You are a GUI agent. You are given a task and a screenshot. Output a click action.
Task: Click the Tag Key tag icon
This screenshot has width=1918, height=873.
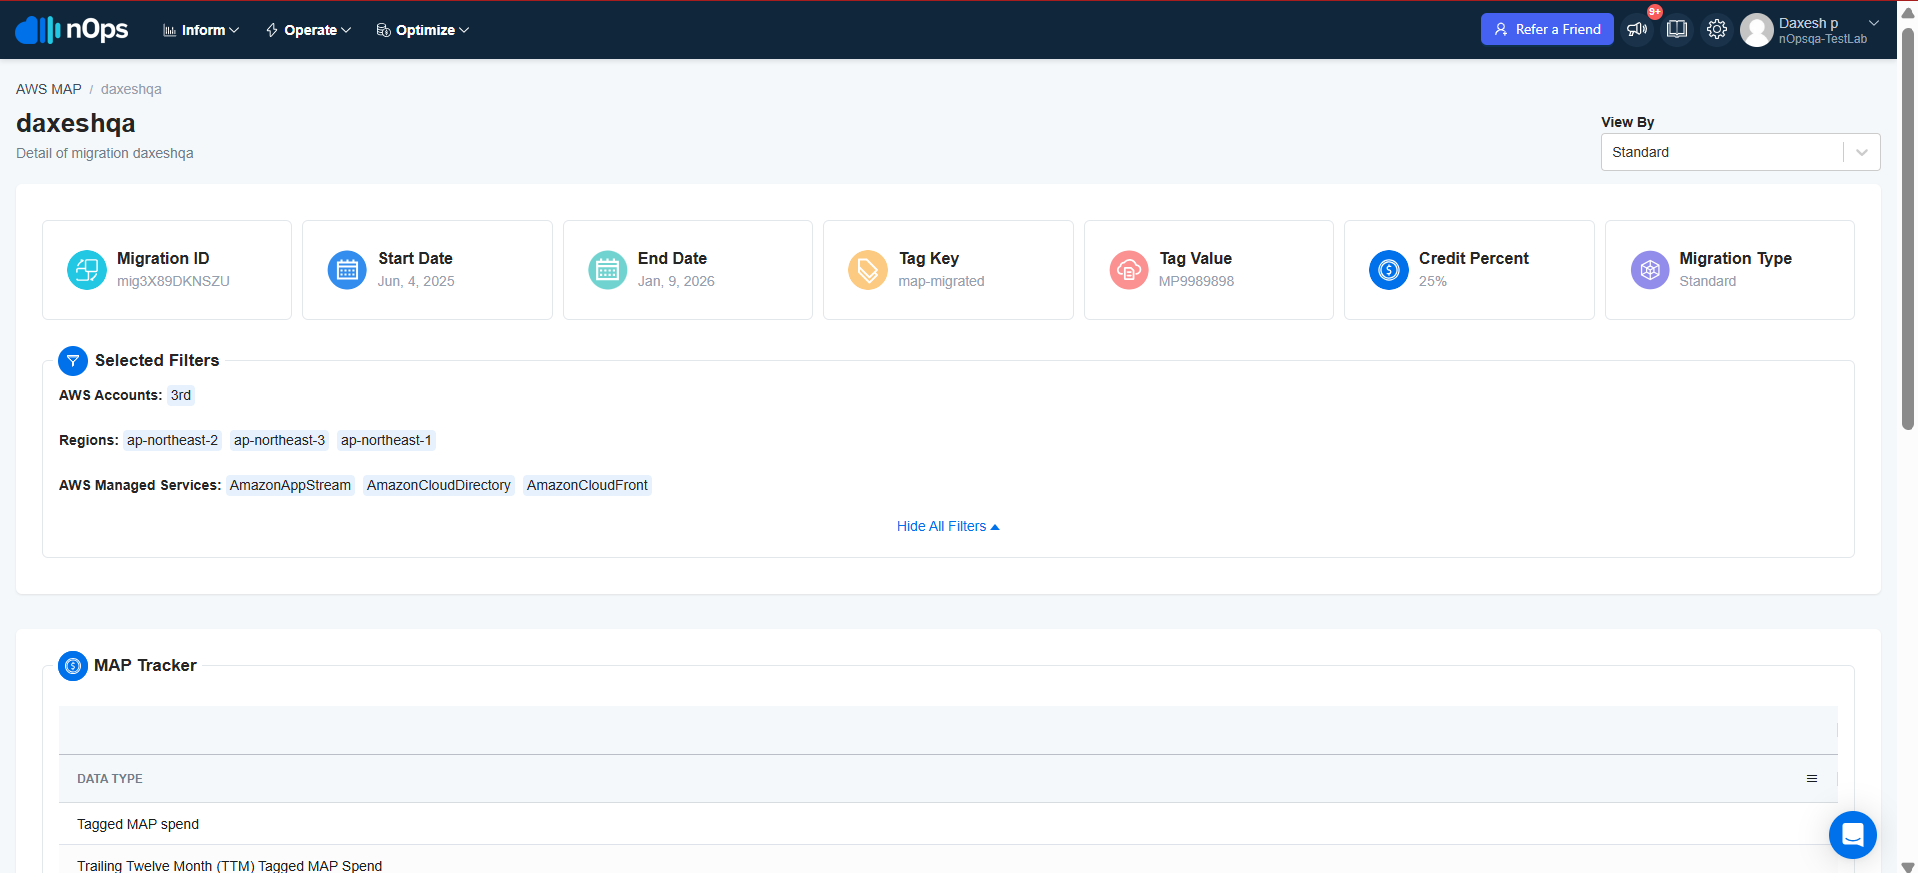click(868, 270)
